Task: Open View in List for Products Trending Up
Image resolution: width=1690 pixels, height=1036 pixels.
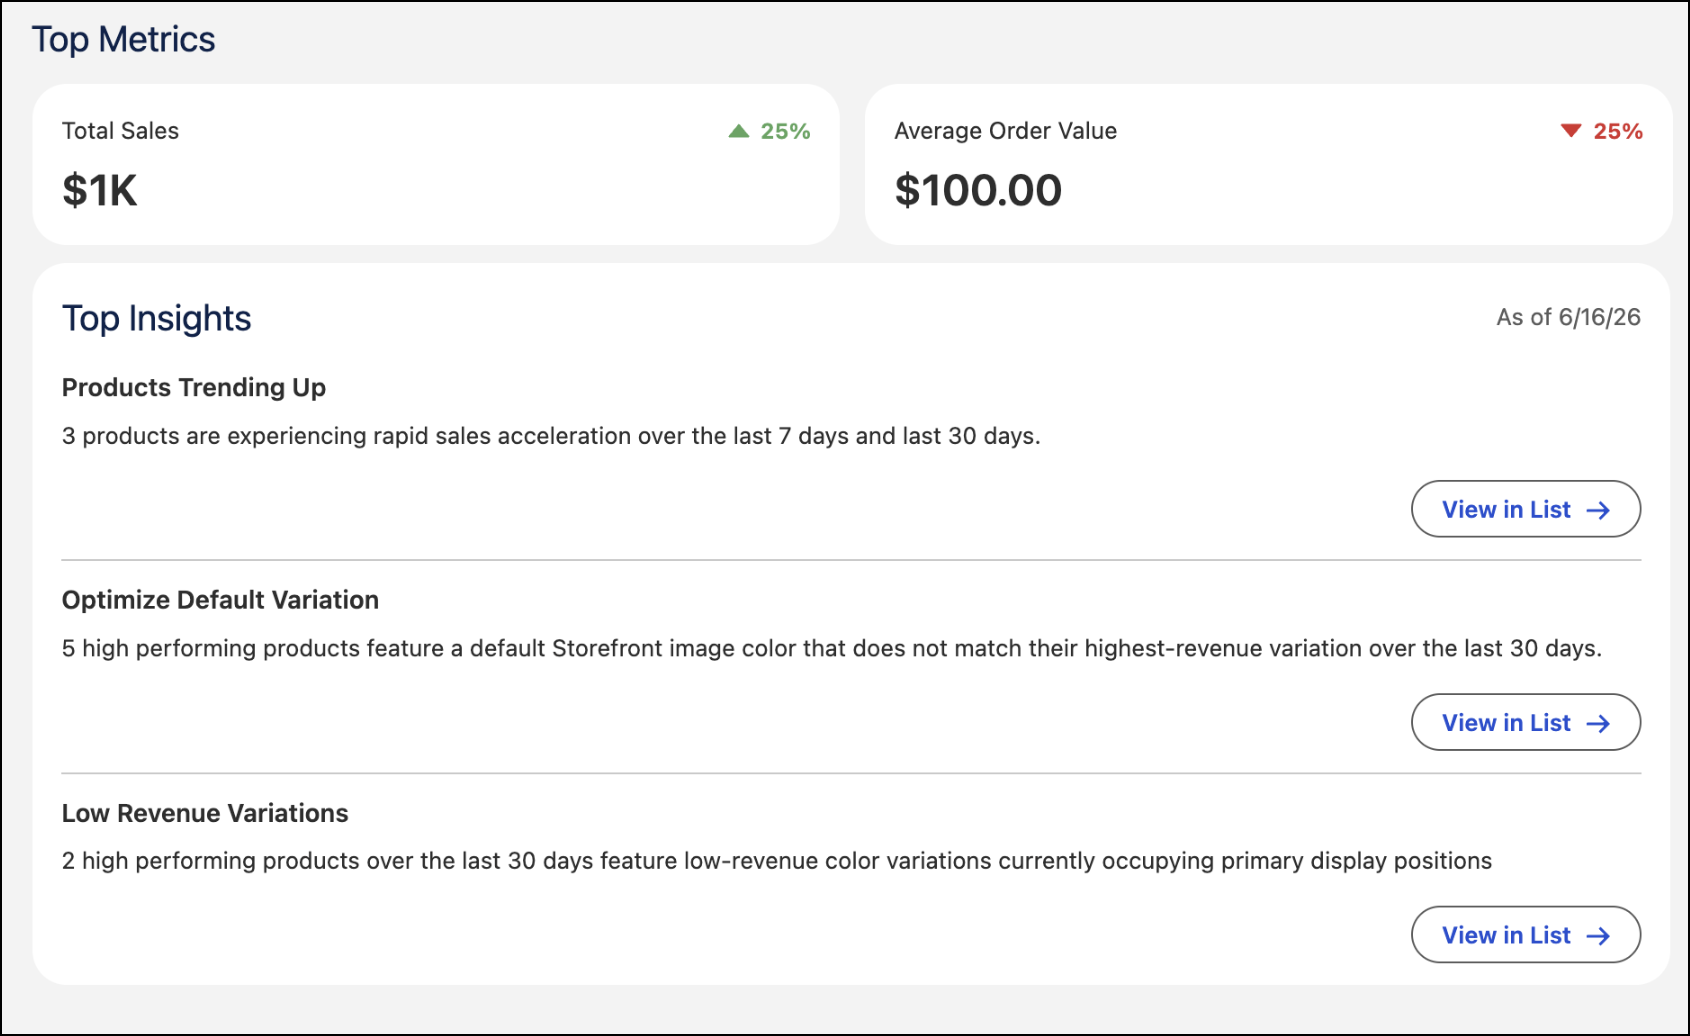Action: tap(1525, 509)
